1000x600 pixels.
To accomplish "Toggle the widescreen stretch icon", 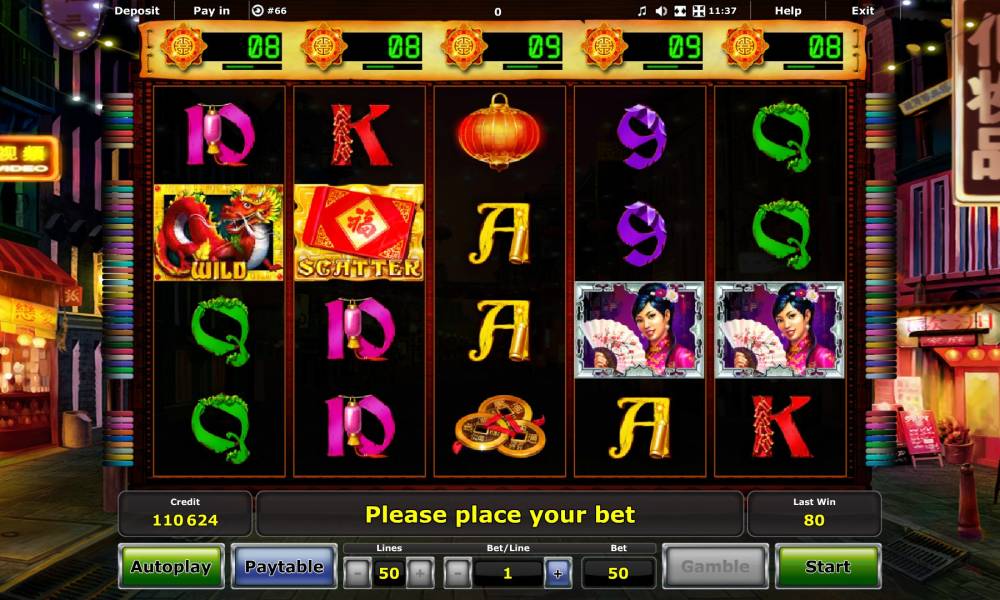I will [680, 11].
